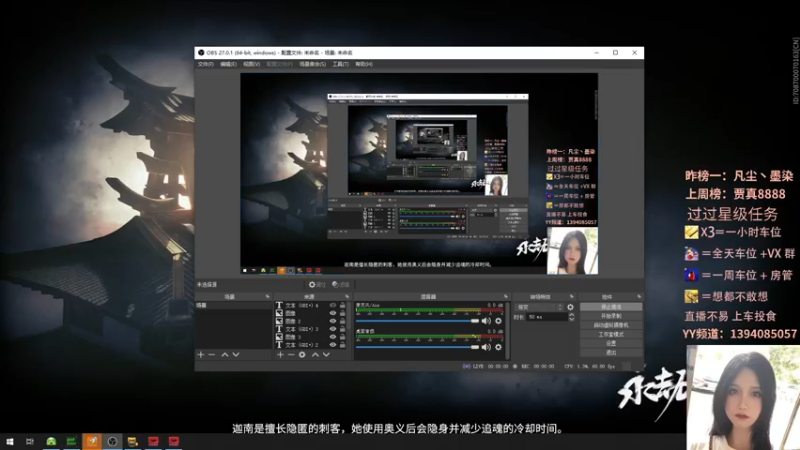Open Task View on the taskbar
Viewport: 800px width, 450px height.
pyautogui.click(x=30, y=441)
